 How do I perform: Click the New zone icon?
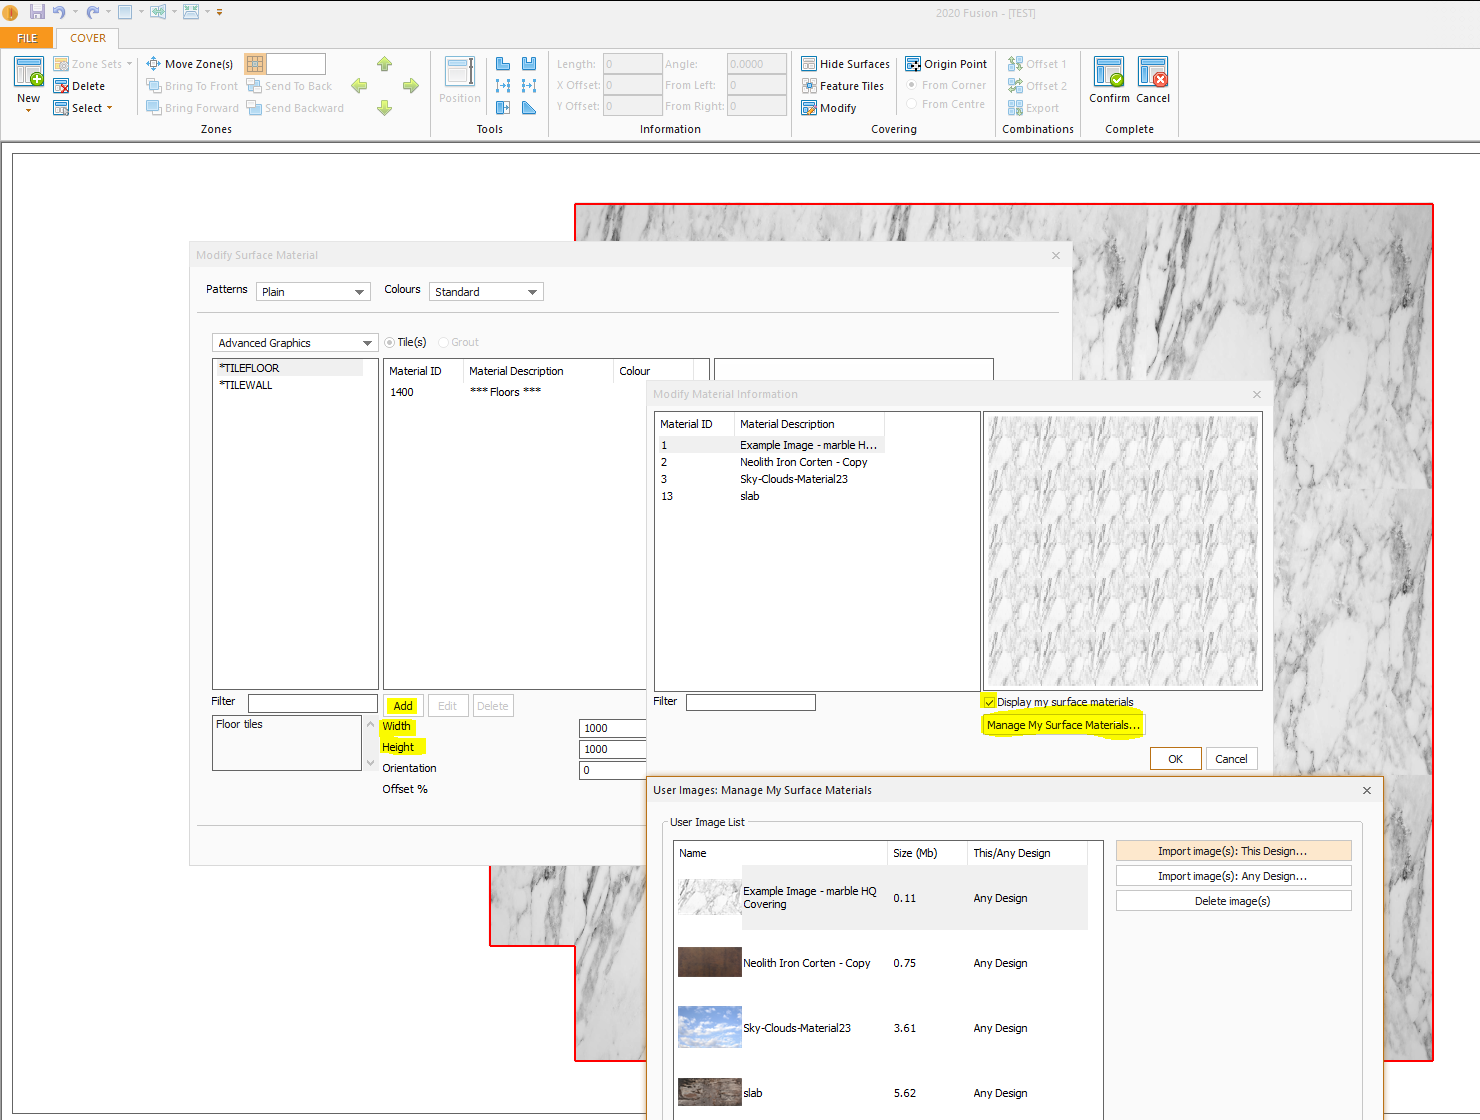click(28, 74)
